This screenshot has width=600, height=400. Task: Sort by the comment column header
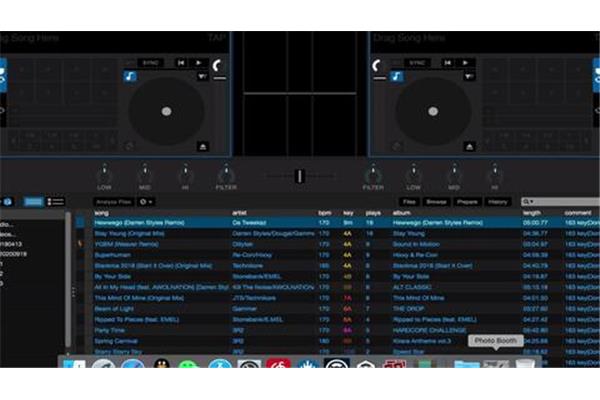pyautogui.click(x=578, y=213)
